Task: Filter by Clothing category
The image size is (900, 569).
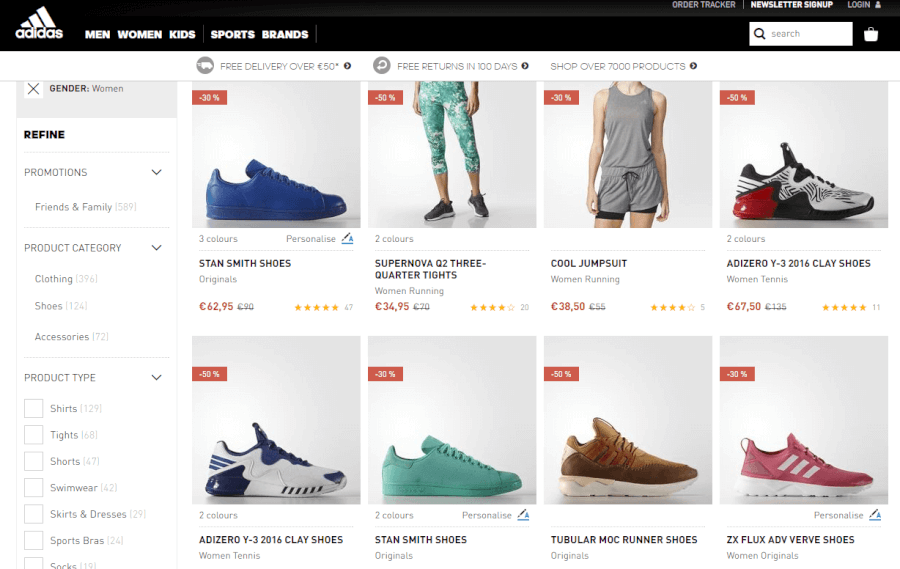Action: (66, 278)
